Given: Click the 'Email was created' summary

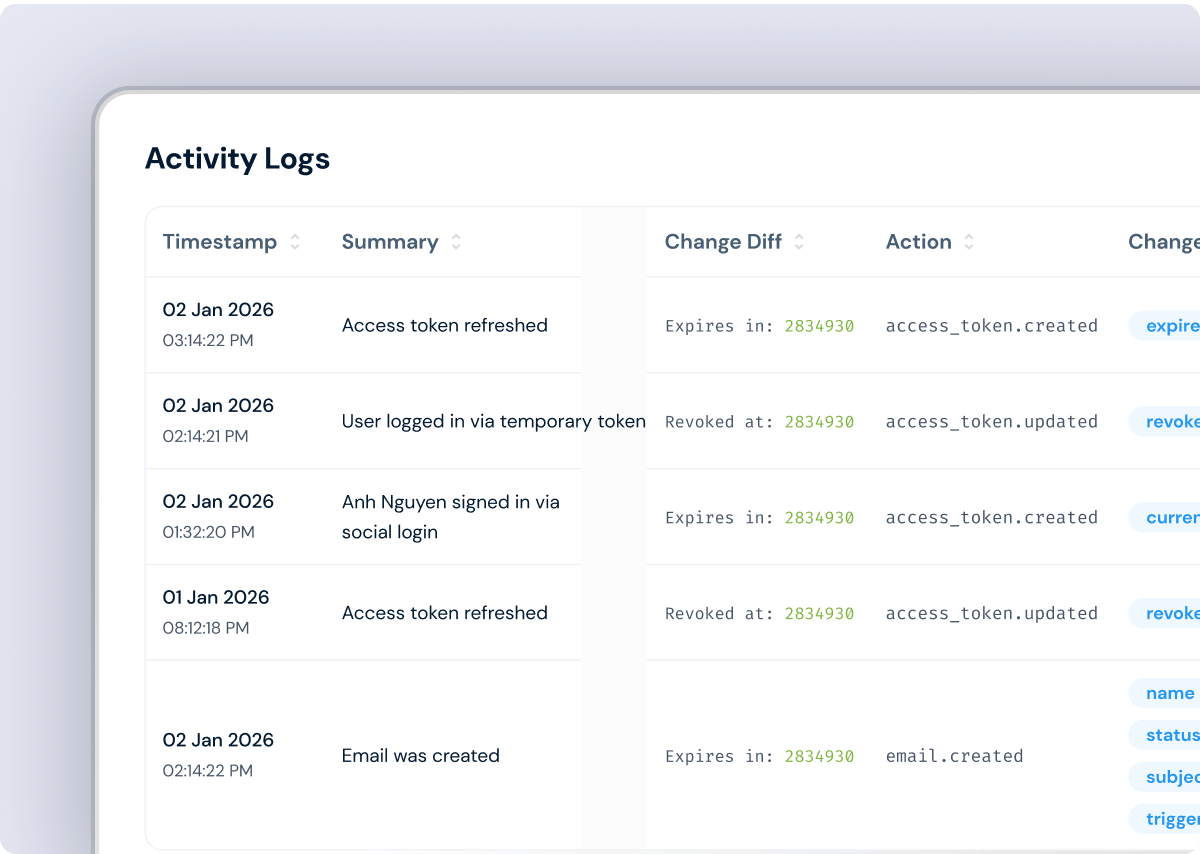Looking at the screenshot, I should coord(421,756).
